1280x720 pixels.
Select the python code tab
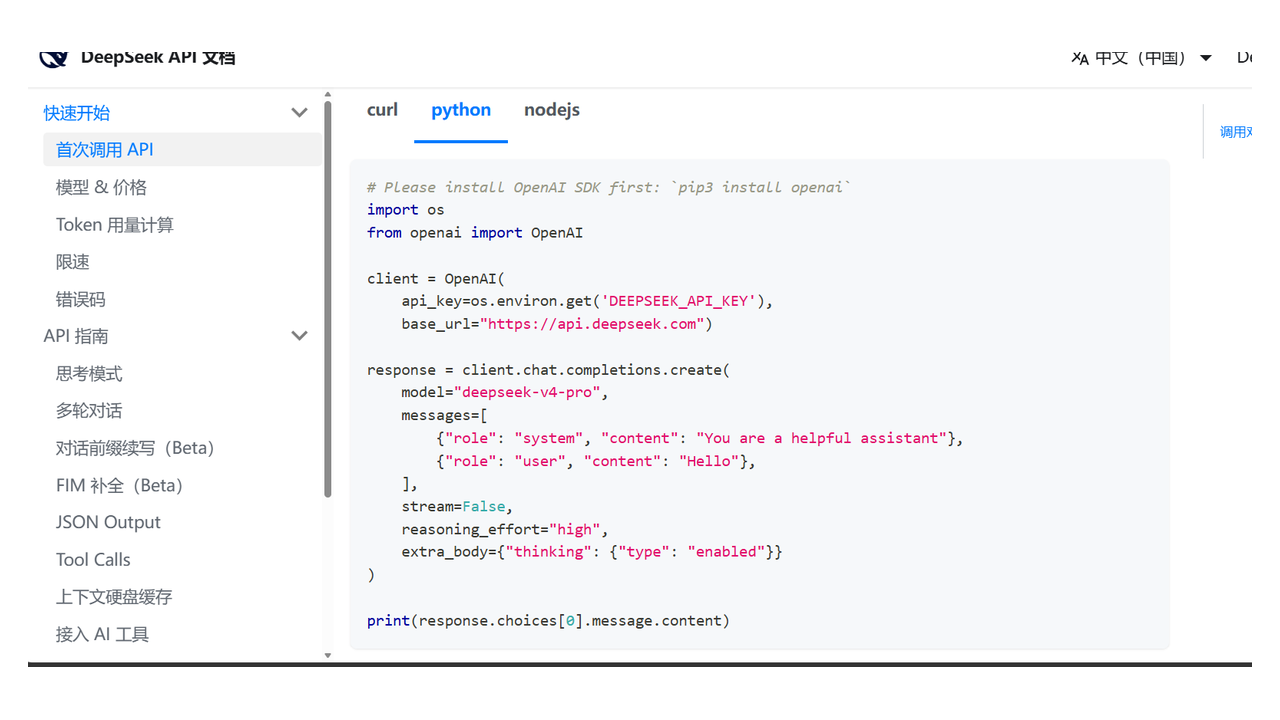461,110
